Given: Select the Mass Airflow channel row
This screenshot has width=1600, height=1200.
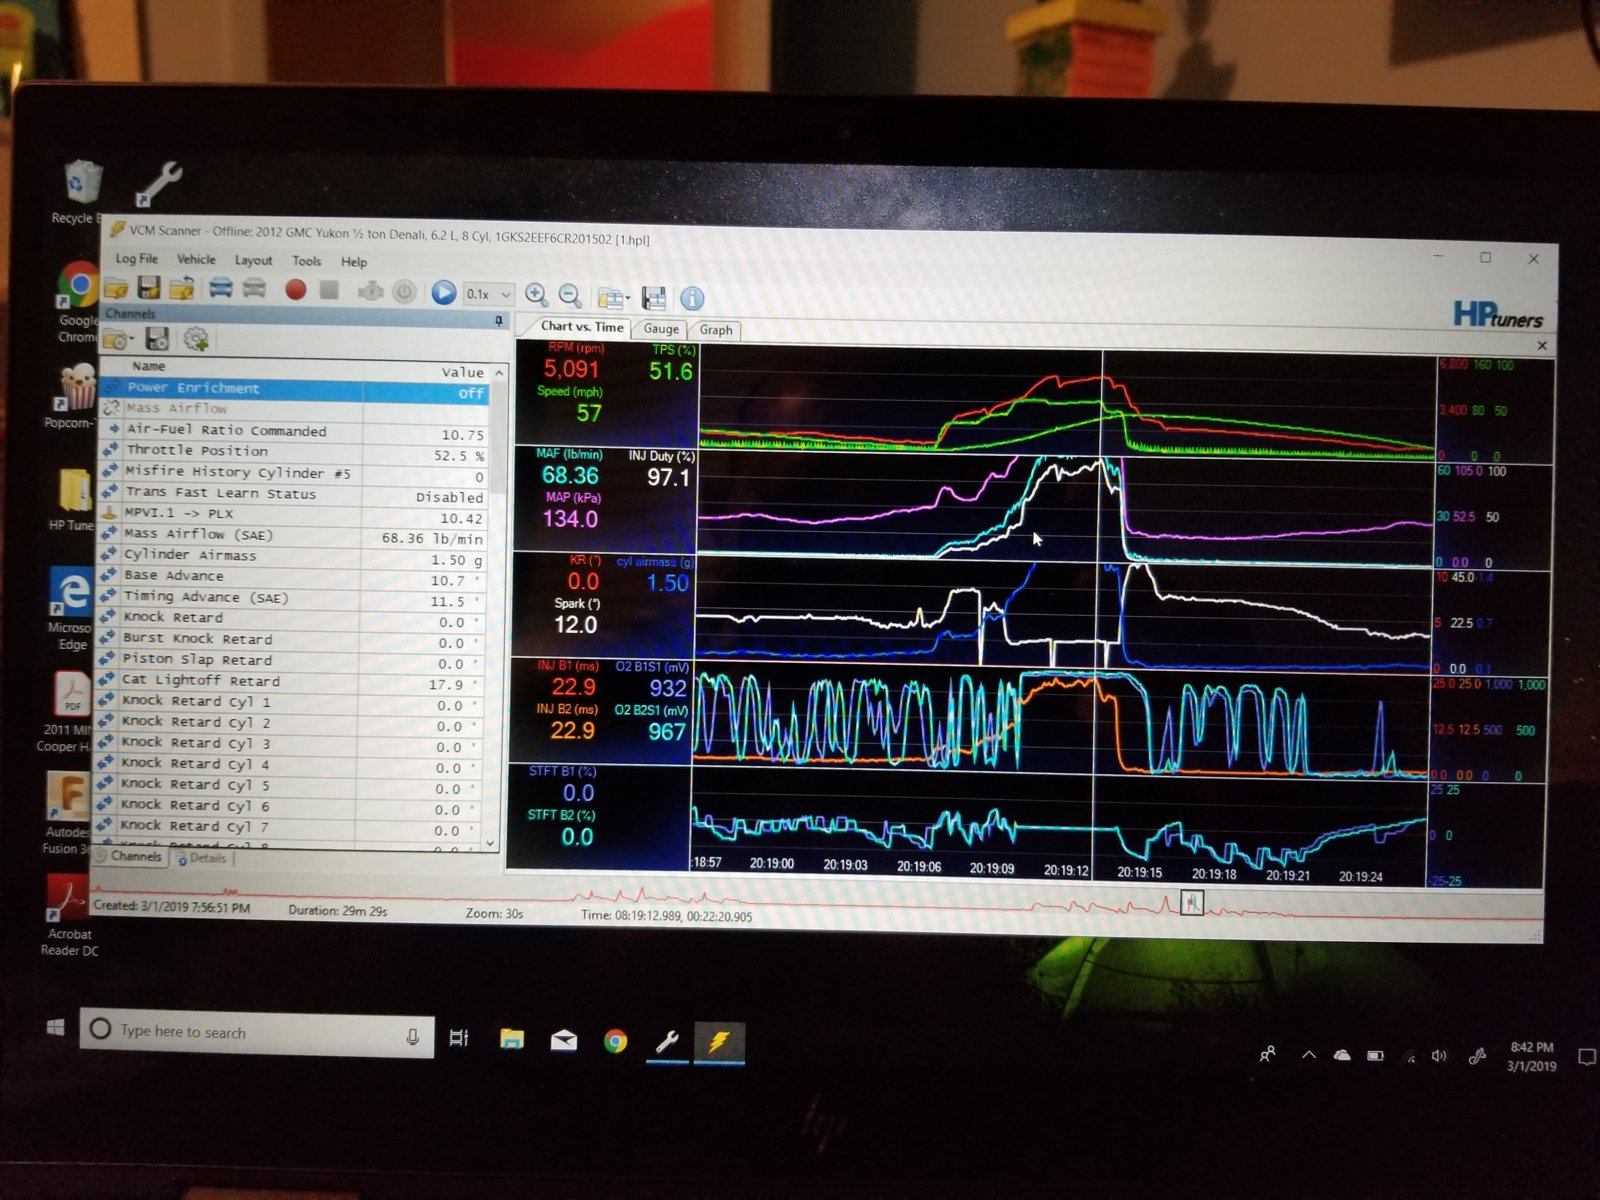Looking at the screenshot, I should click(296, 410).
